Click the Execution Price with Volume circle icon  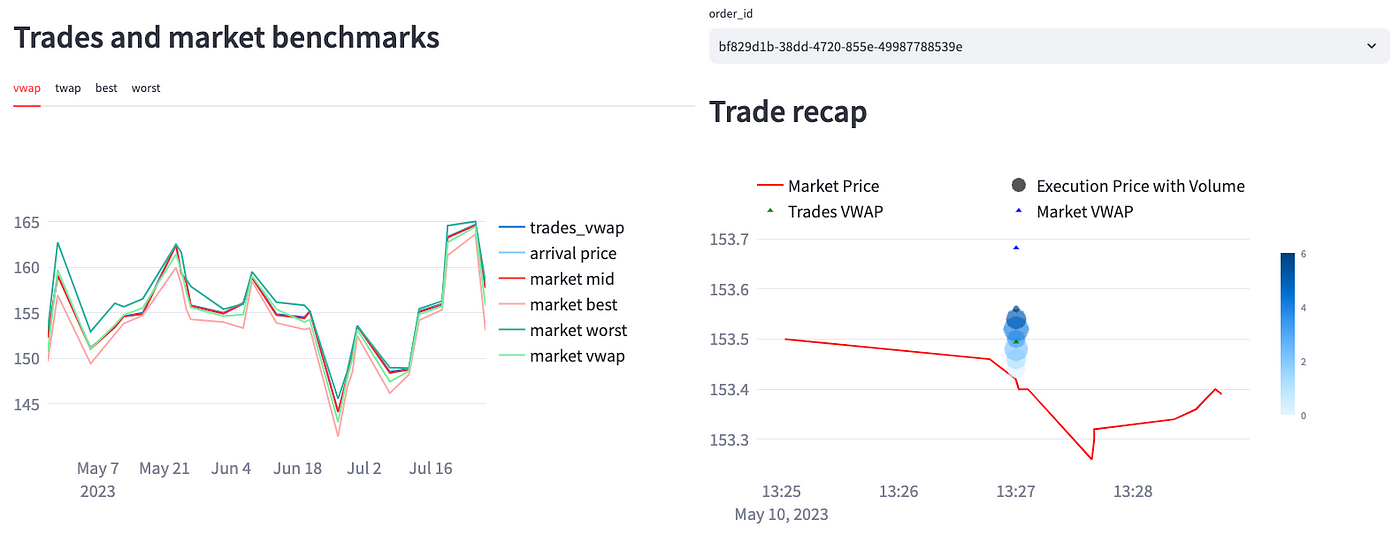click(x=1019, y=185)
